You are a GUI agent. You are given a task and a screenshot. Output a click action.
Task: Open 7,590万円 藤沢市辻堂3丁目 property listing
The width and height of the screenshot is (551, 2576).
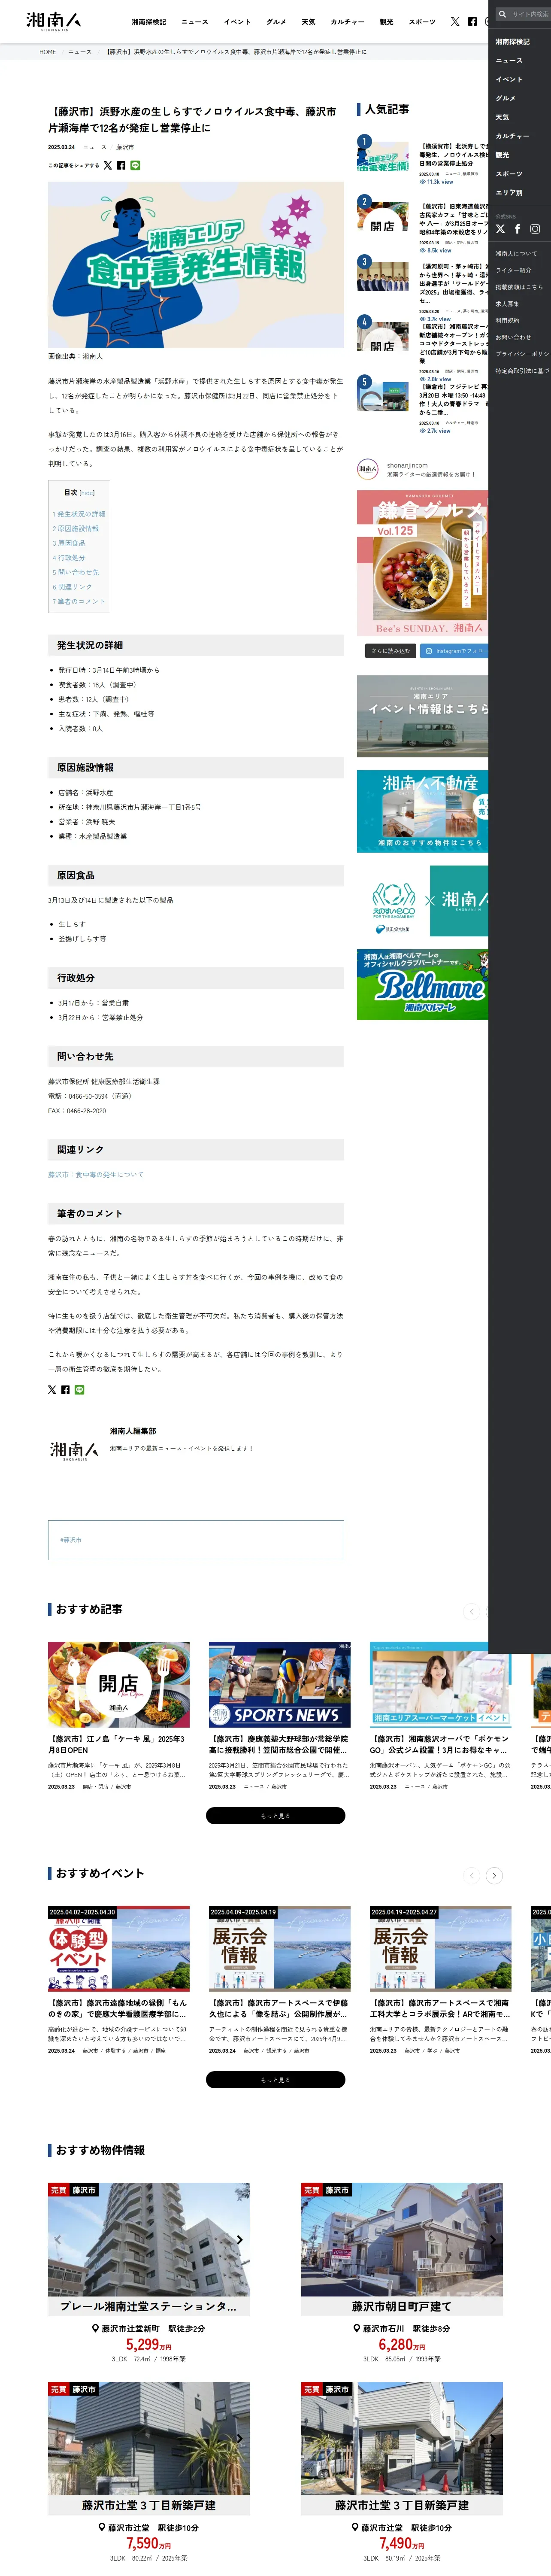coord(148,2472)
